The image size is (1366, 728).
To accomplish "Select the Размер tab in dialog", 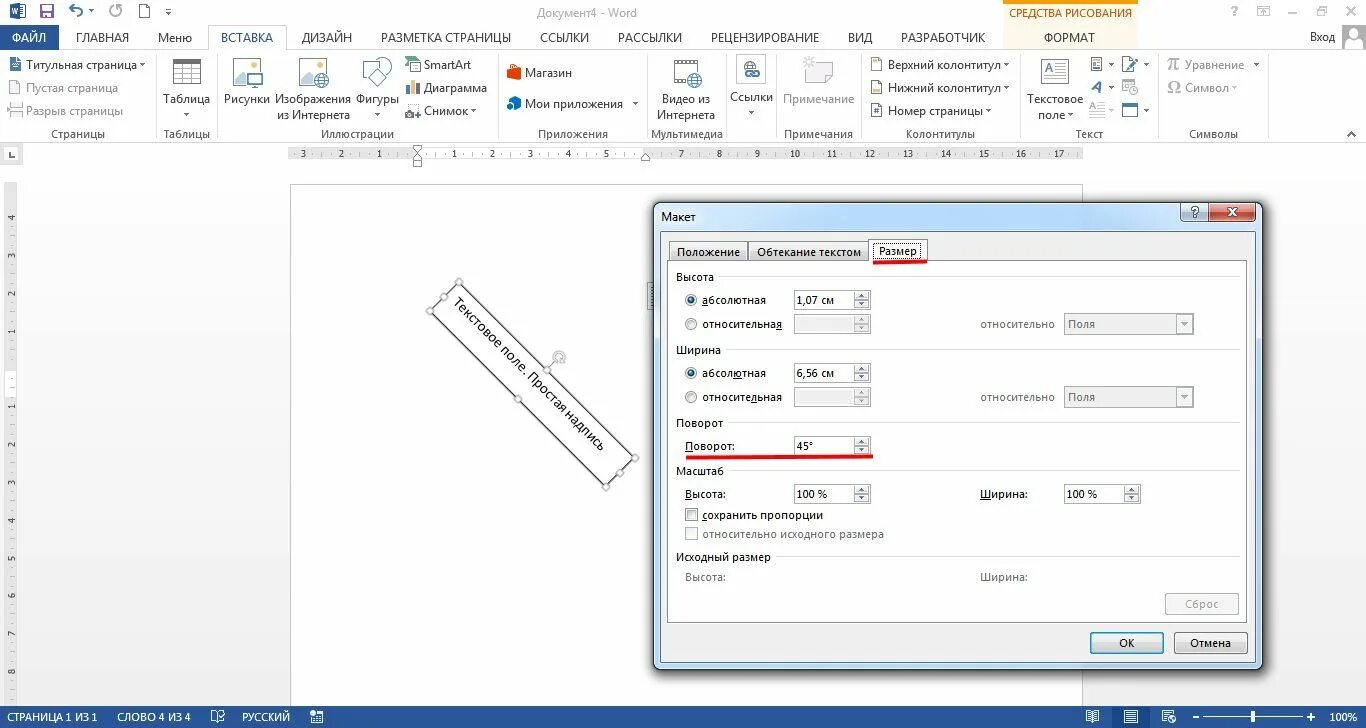I will pyautogui.click(x=898, y=251).
